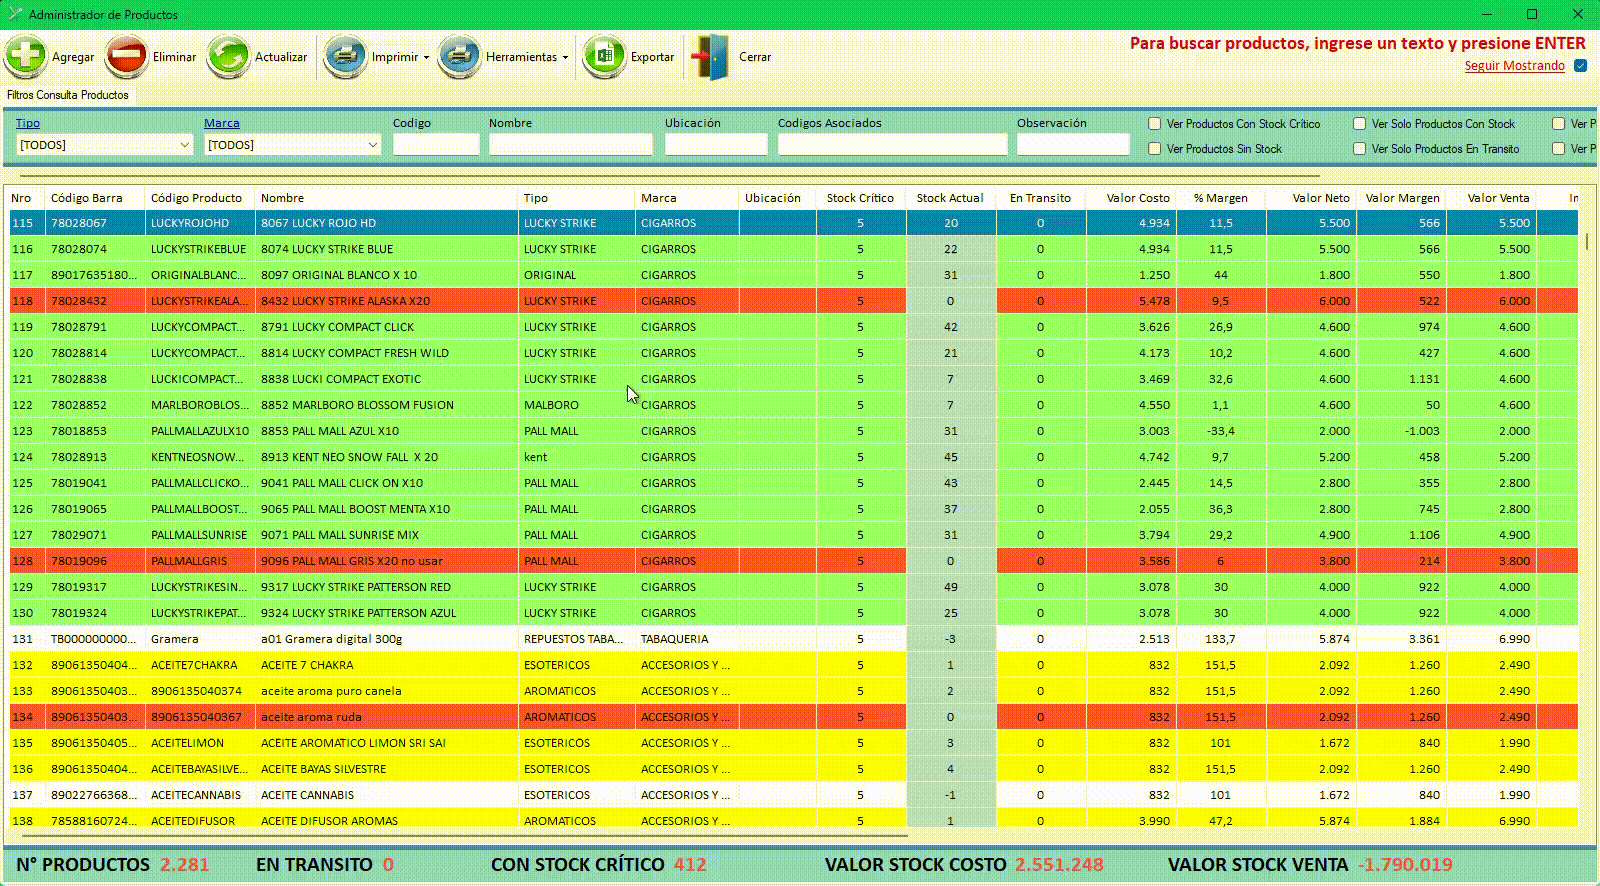This screenshot has width=1600, height=886.
Task: Expand the Marca combo box
Action: coord(372,145)
